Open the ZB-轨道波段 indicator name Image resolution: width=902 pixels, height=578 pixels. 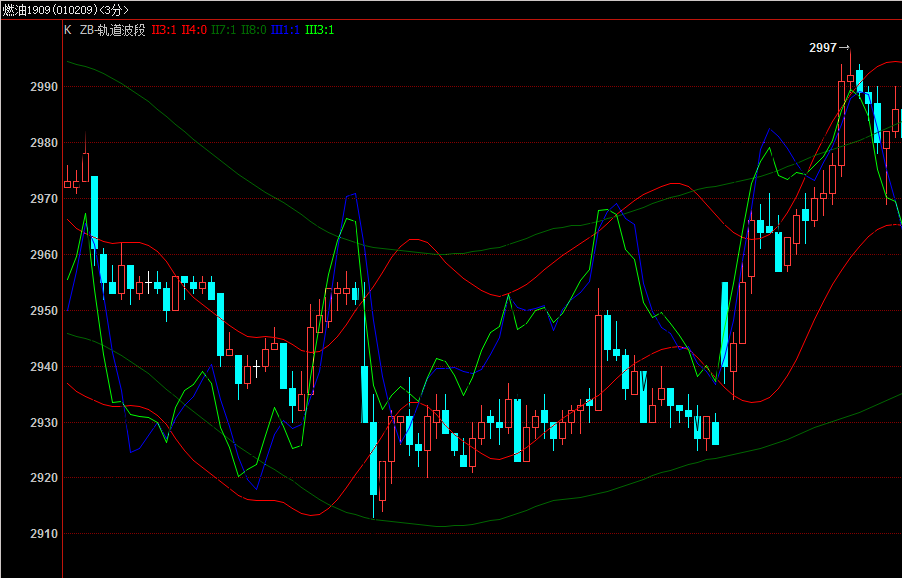click(x=112, y=30)
